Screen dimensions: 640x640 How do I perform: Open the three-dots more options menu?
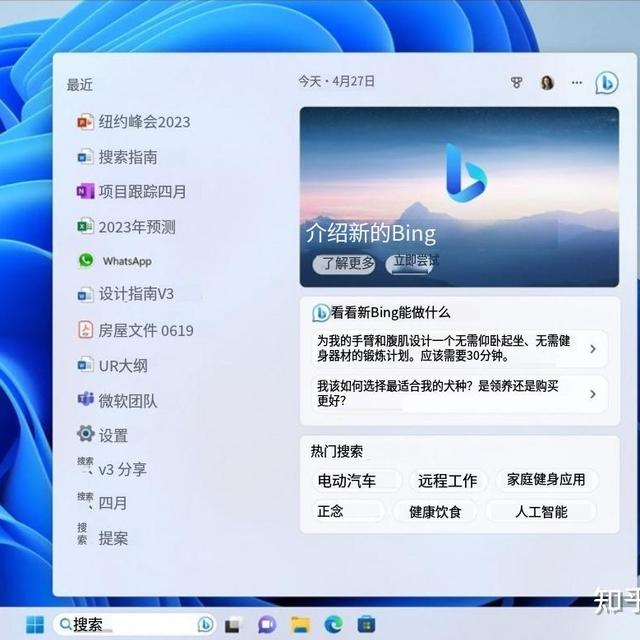pos(577,83)
